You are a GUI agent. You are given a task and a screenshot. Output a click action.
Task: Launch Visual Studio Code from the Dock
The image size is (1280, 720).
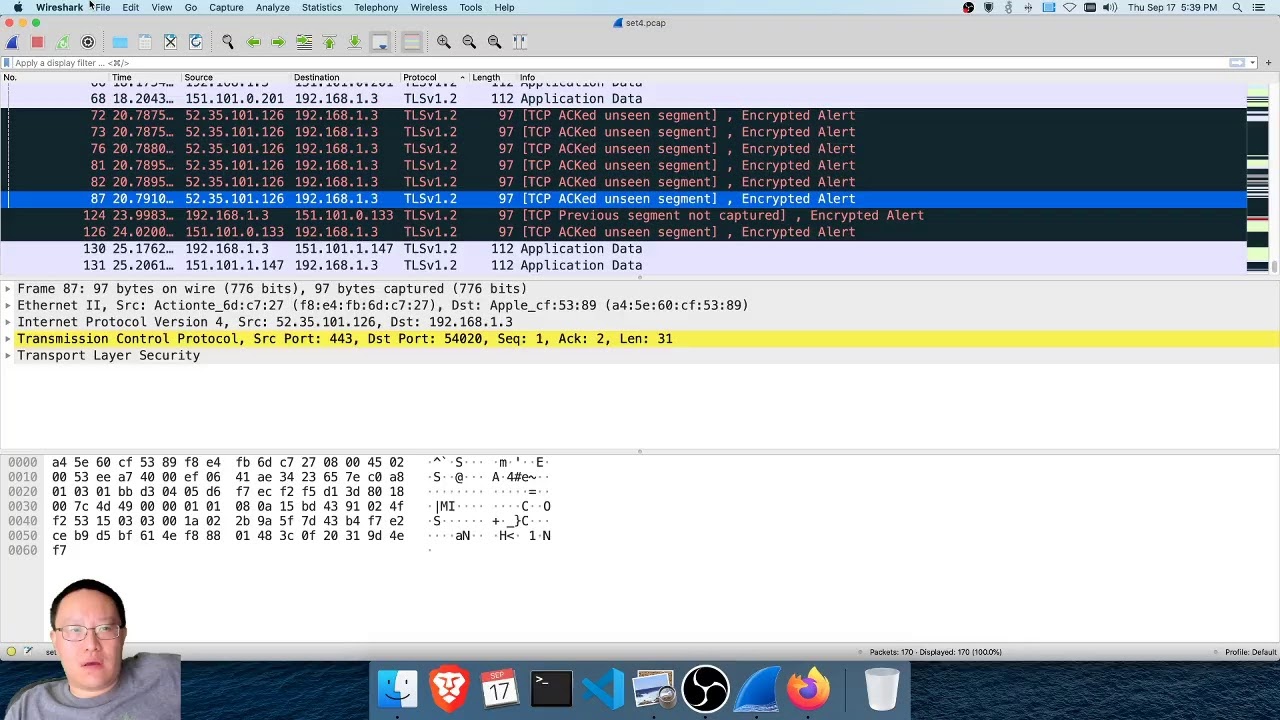click(603, 689)
